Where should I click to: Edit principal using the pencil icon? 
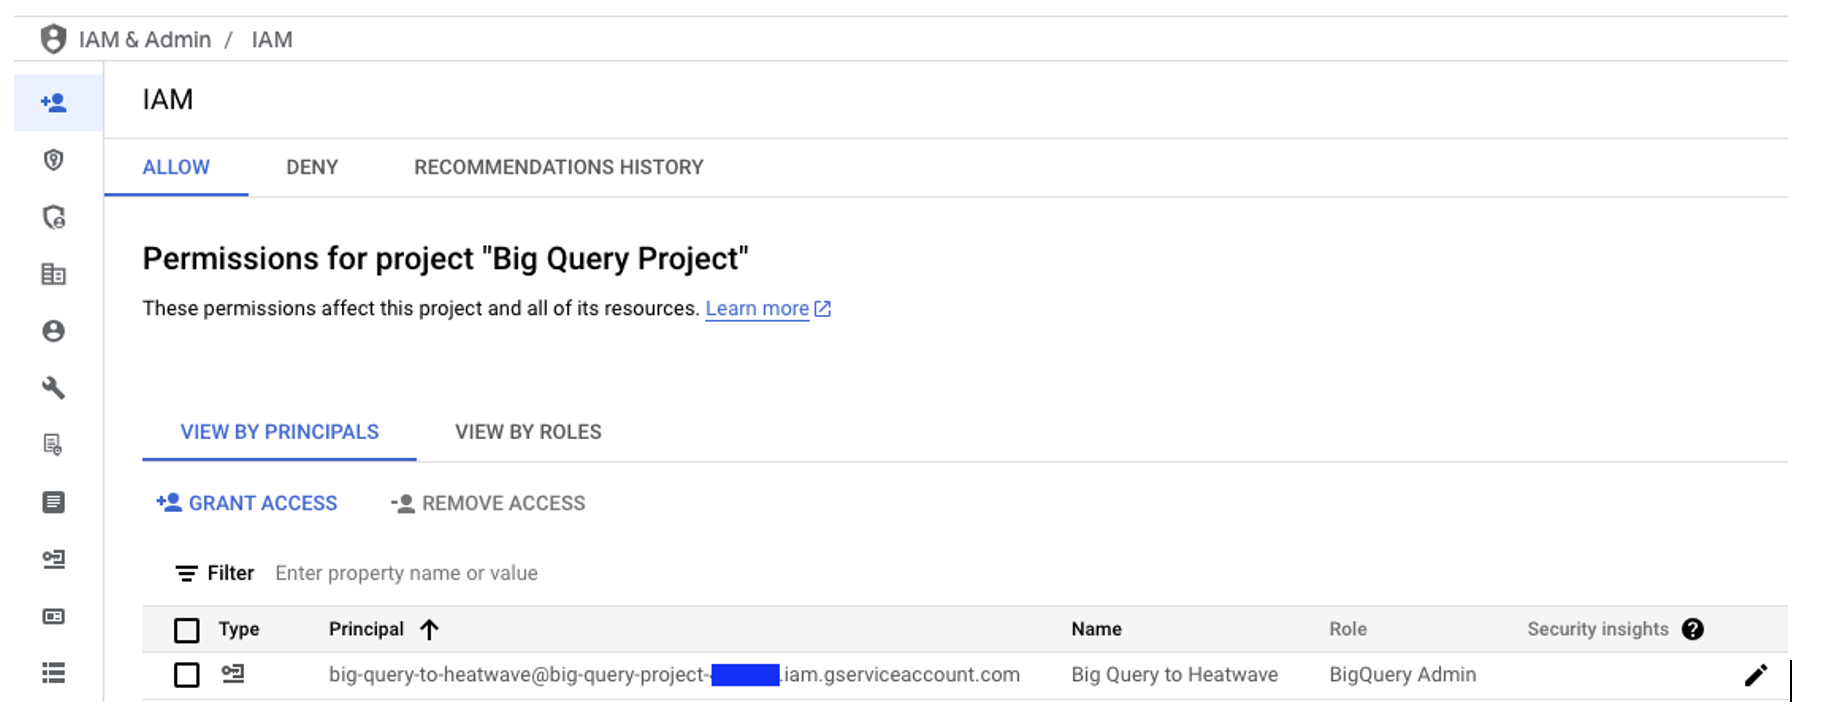click(x=1755, y=675)
